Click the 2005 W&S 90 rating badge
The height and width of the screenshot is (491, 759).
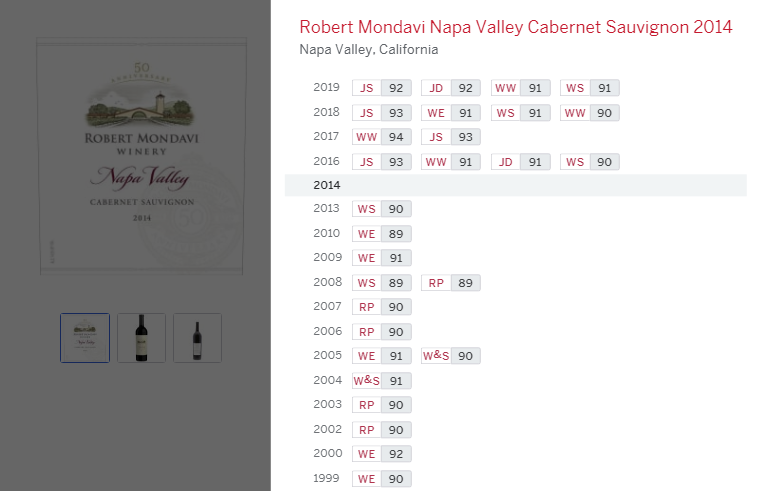tap(451, 356)
